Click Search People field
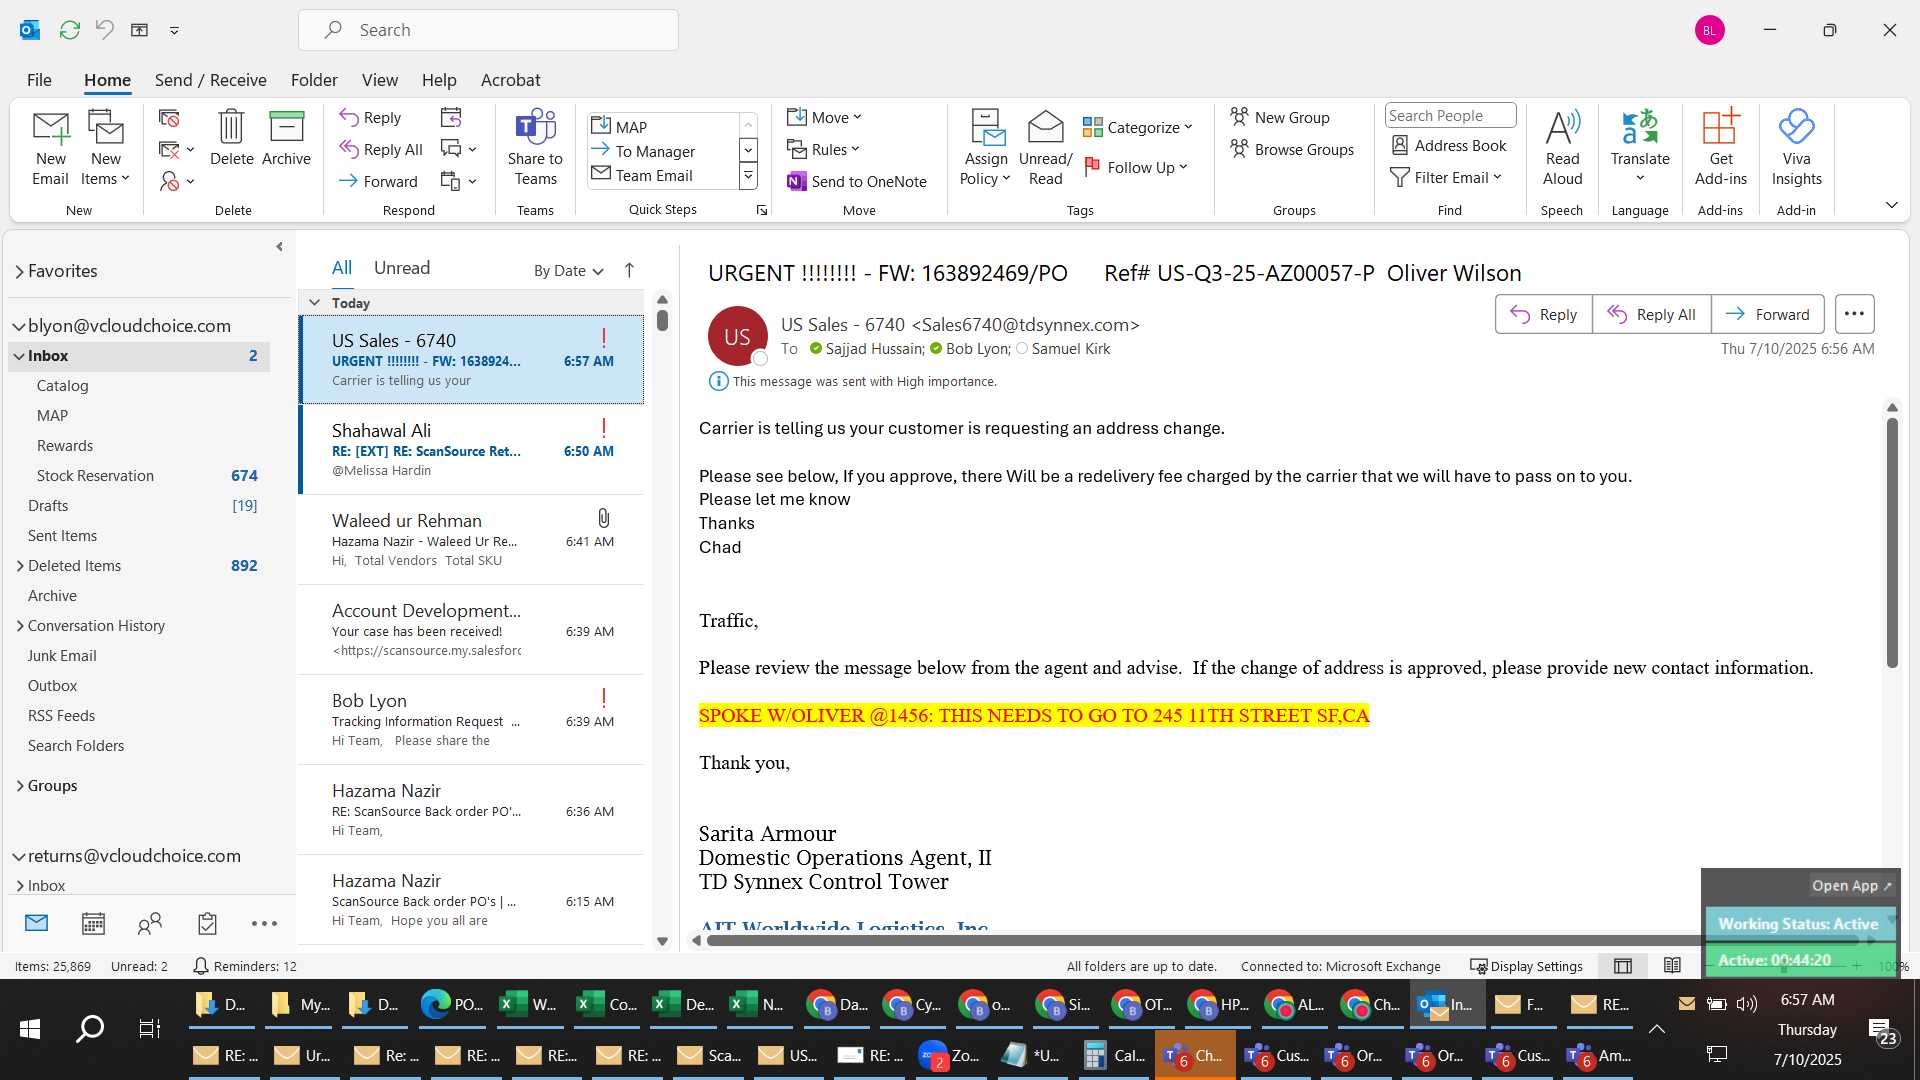This screenshot has height=1080, width=1920. pos(1449,116)
